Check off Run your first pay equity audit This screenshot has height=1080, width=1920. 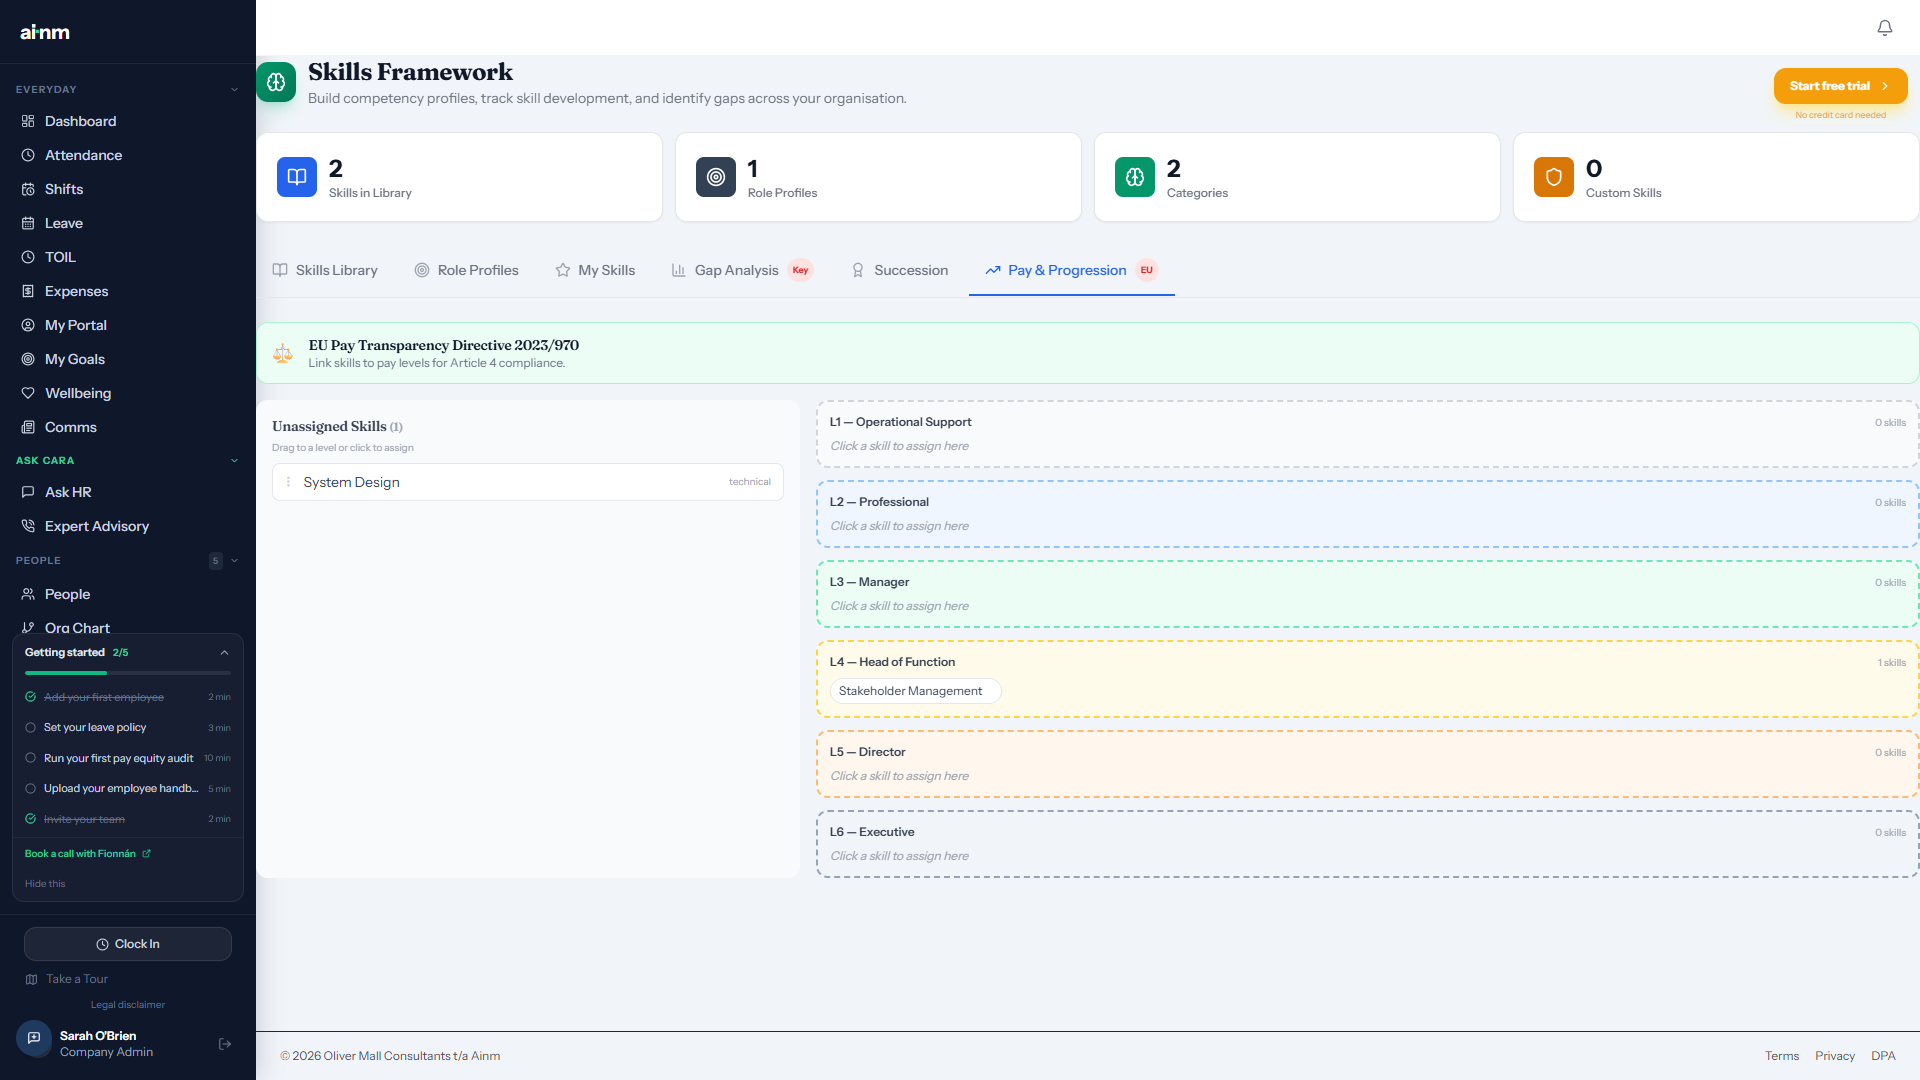(x=30, y=758)
